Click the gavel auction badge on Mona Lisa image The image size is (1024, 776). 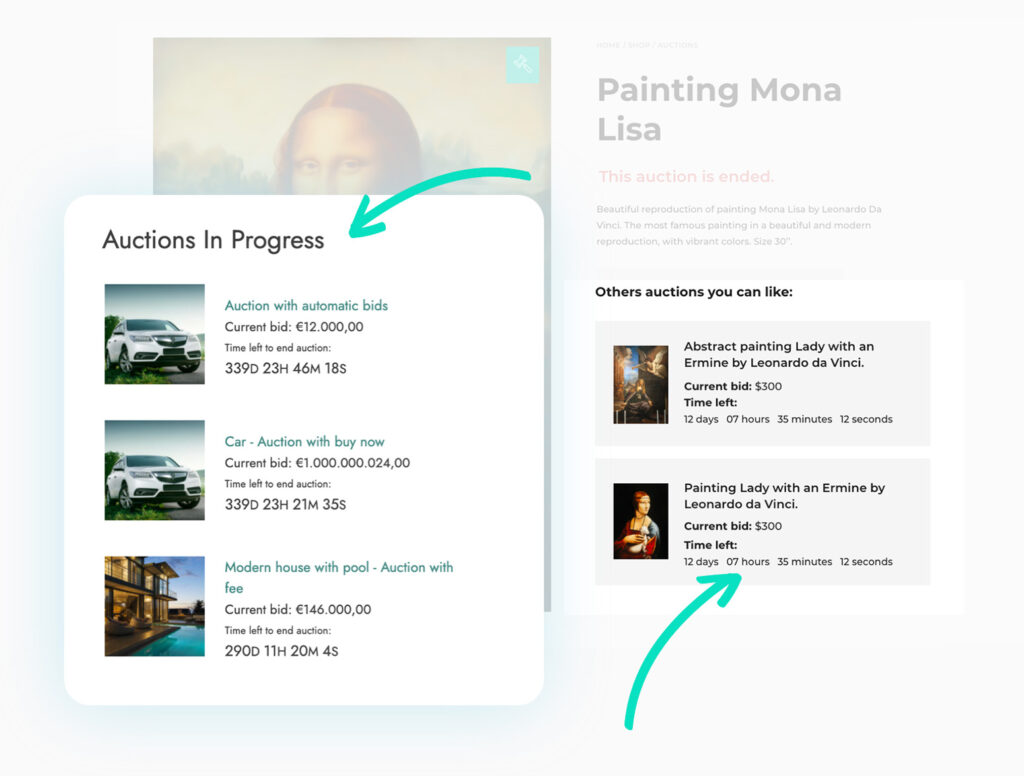[x=522, y=64]
